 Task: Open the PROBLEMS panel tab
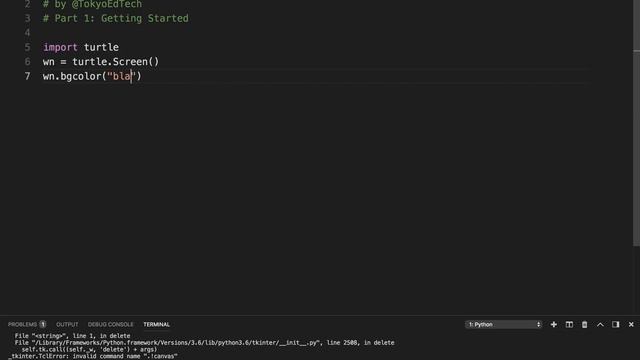point(22,324)
